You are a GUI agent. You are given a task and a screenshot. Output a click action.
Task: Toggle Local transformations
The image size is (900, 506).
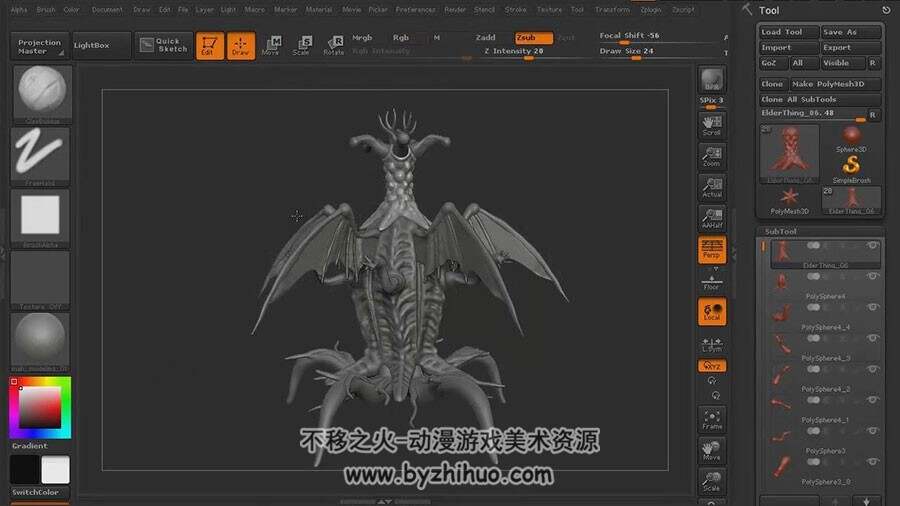pyautogui.click(x=712, y=312)
